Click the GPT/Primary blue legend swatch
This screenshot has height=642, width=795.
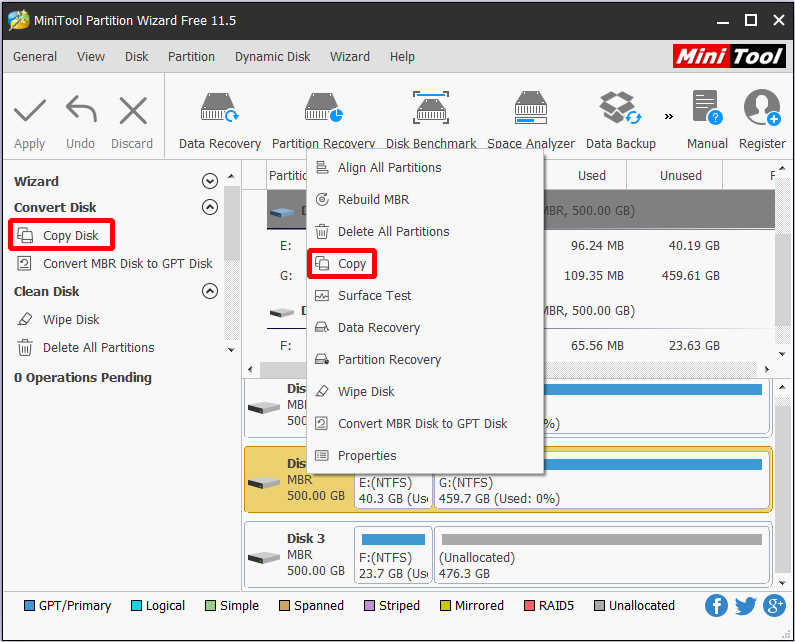point(29,605)
